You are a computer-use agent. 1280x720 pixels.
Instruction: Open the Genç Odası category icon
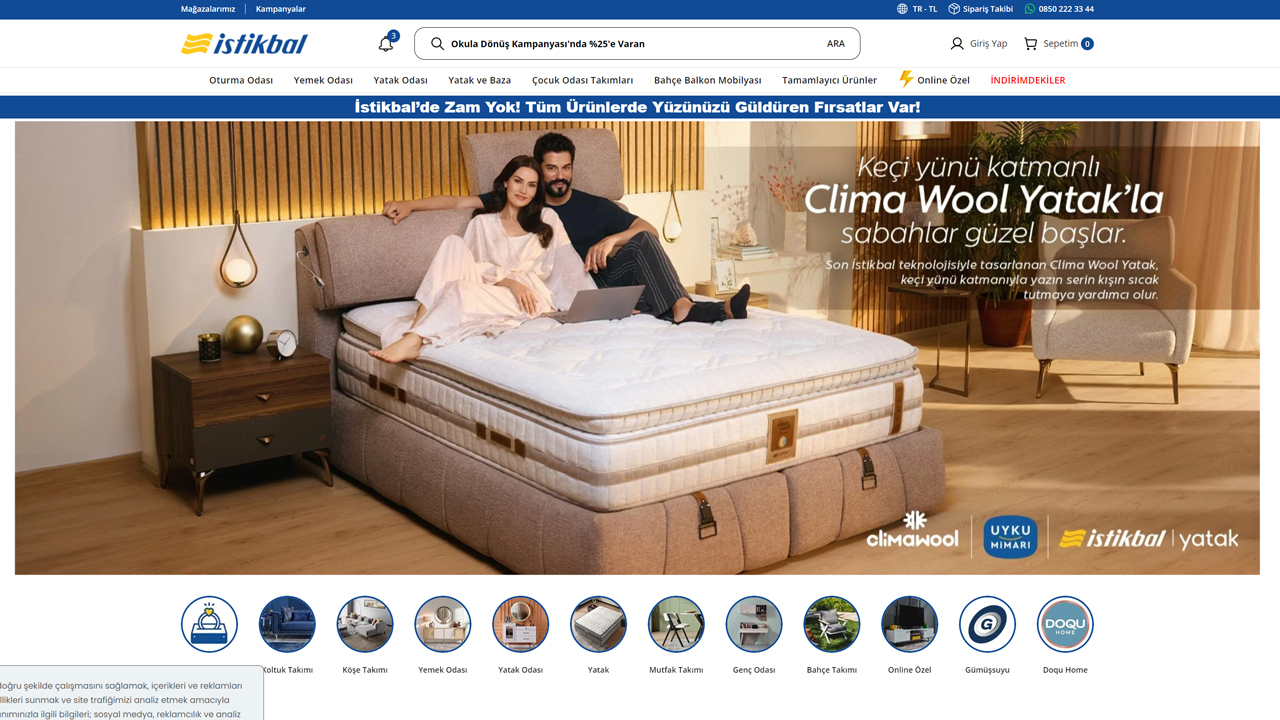(754, 624)
